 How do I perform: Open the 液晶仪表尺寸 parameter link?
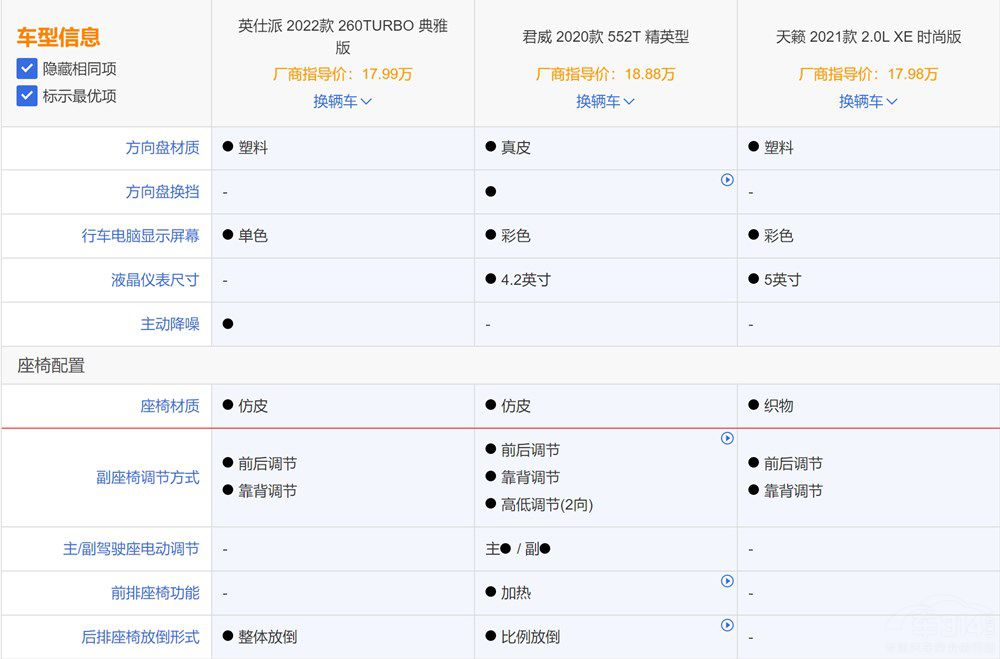[155, 280]
